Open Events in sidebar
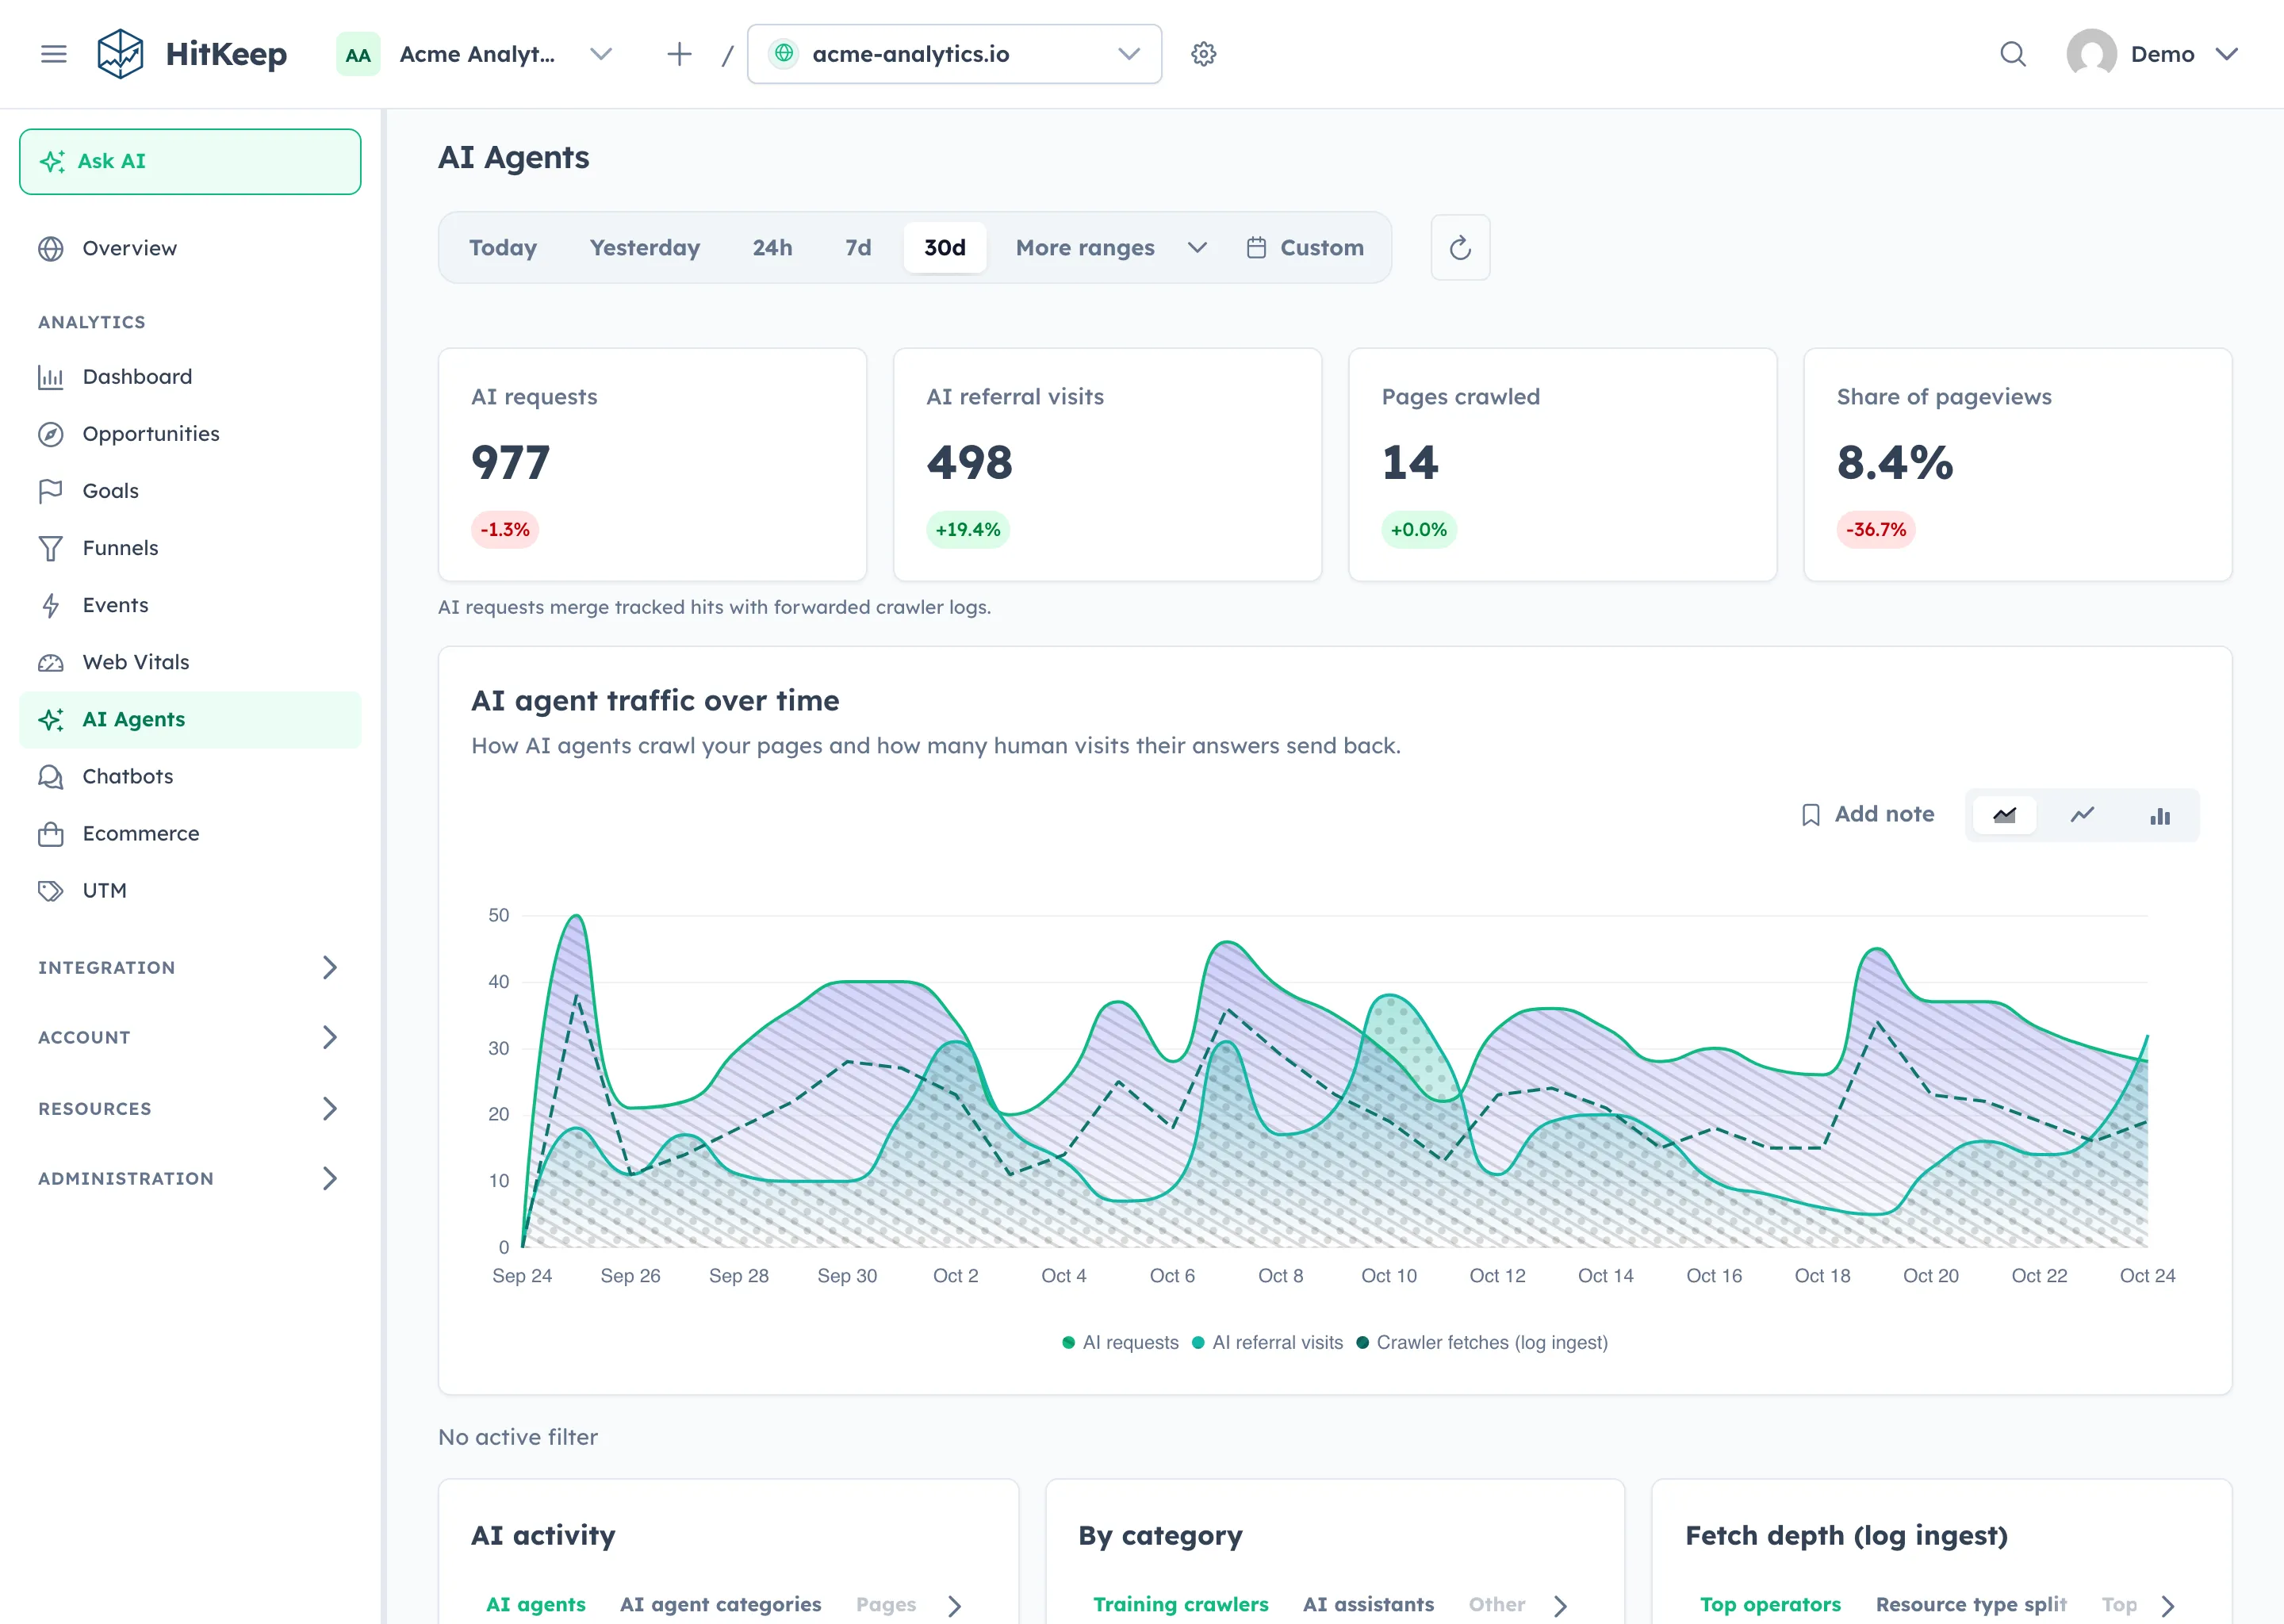2284x1624 pixels. point(190,605)
